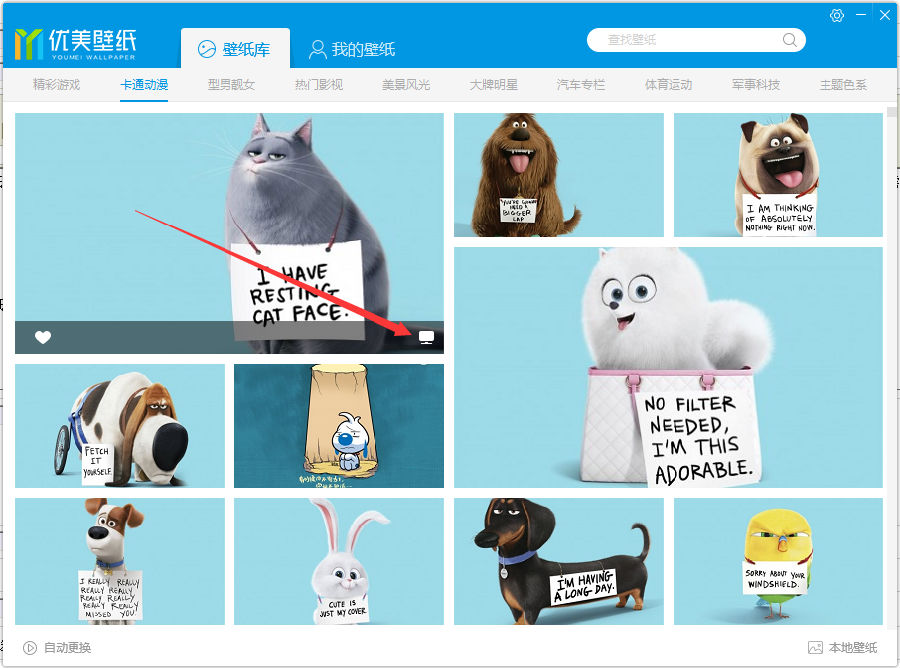
Task: Open 本地壁纸 local wallpaper
Action: (x=842, y=647)
